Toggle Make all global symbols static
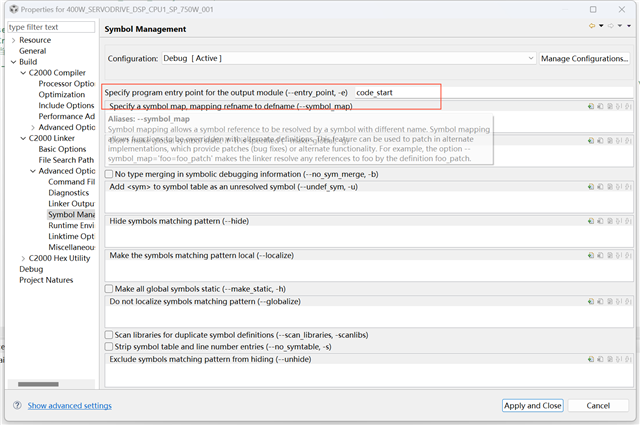 click(x=109, y=288)
